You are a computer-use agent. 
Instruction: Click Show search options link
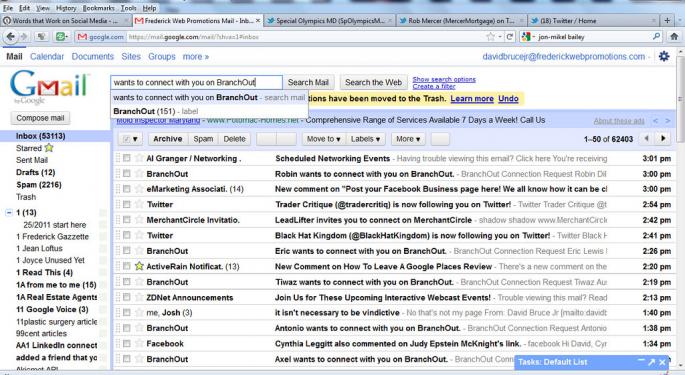pos(444,79)
